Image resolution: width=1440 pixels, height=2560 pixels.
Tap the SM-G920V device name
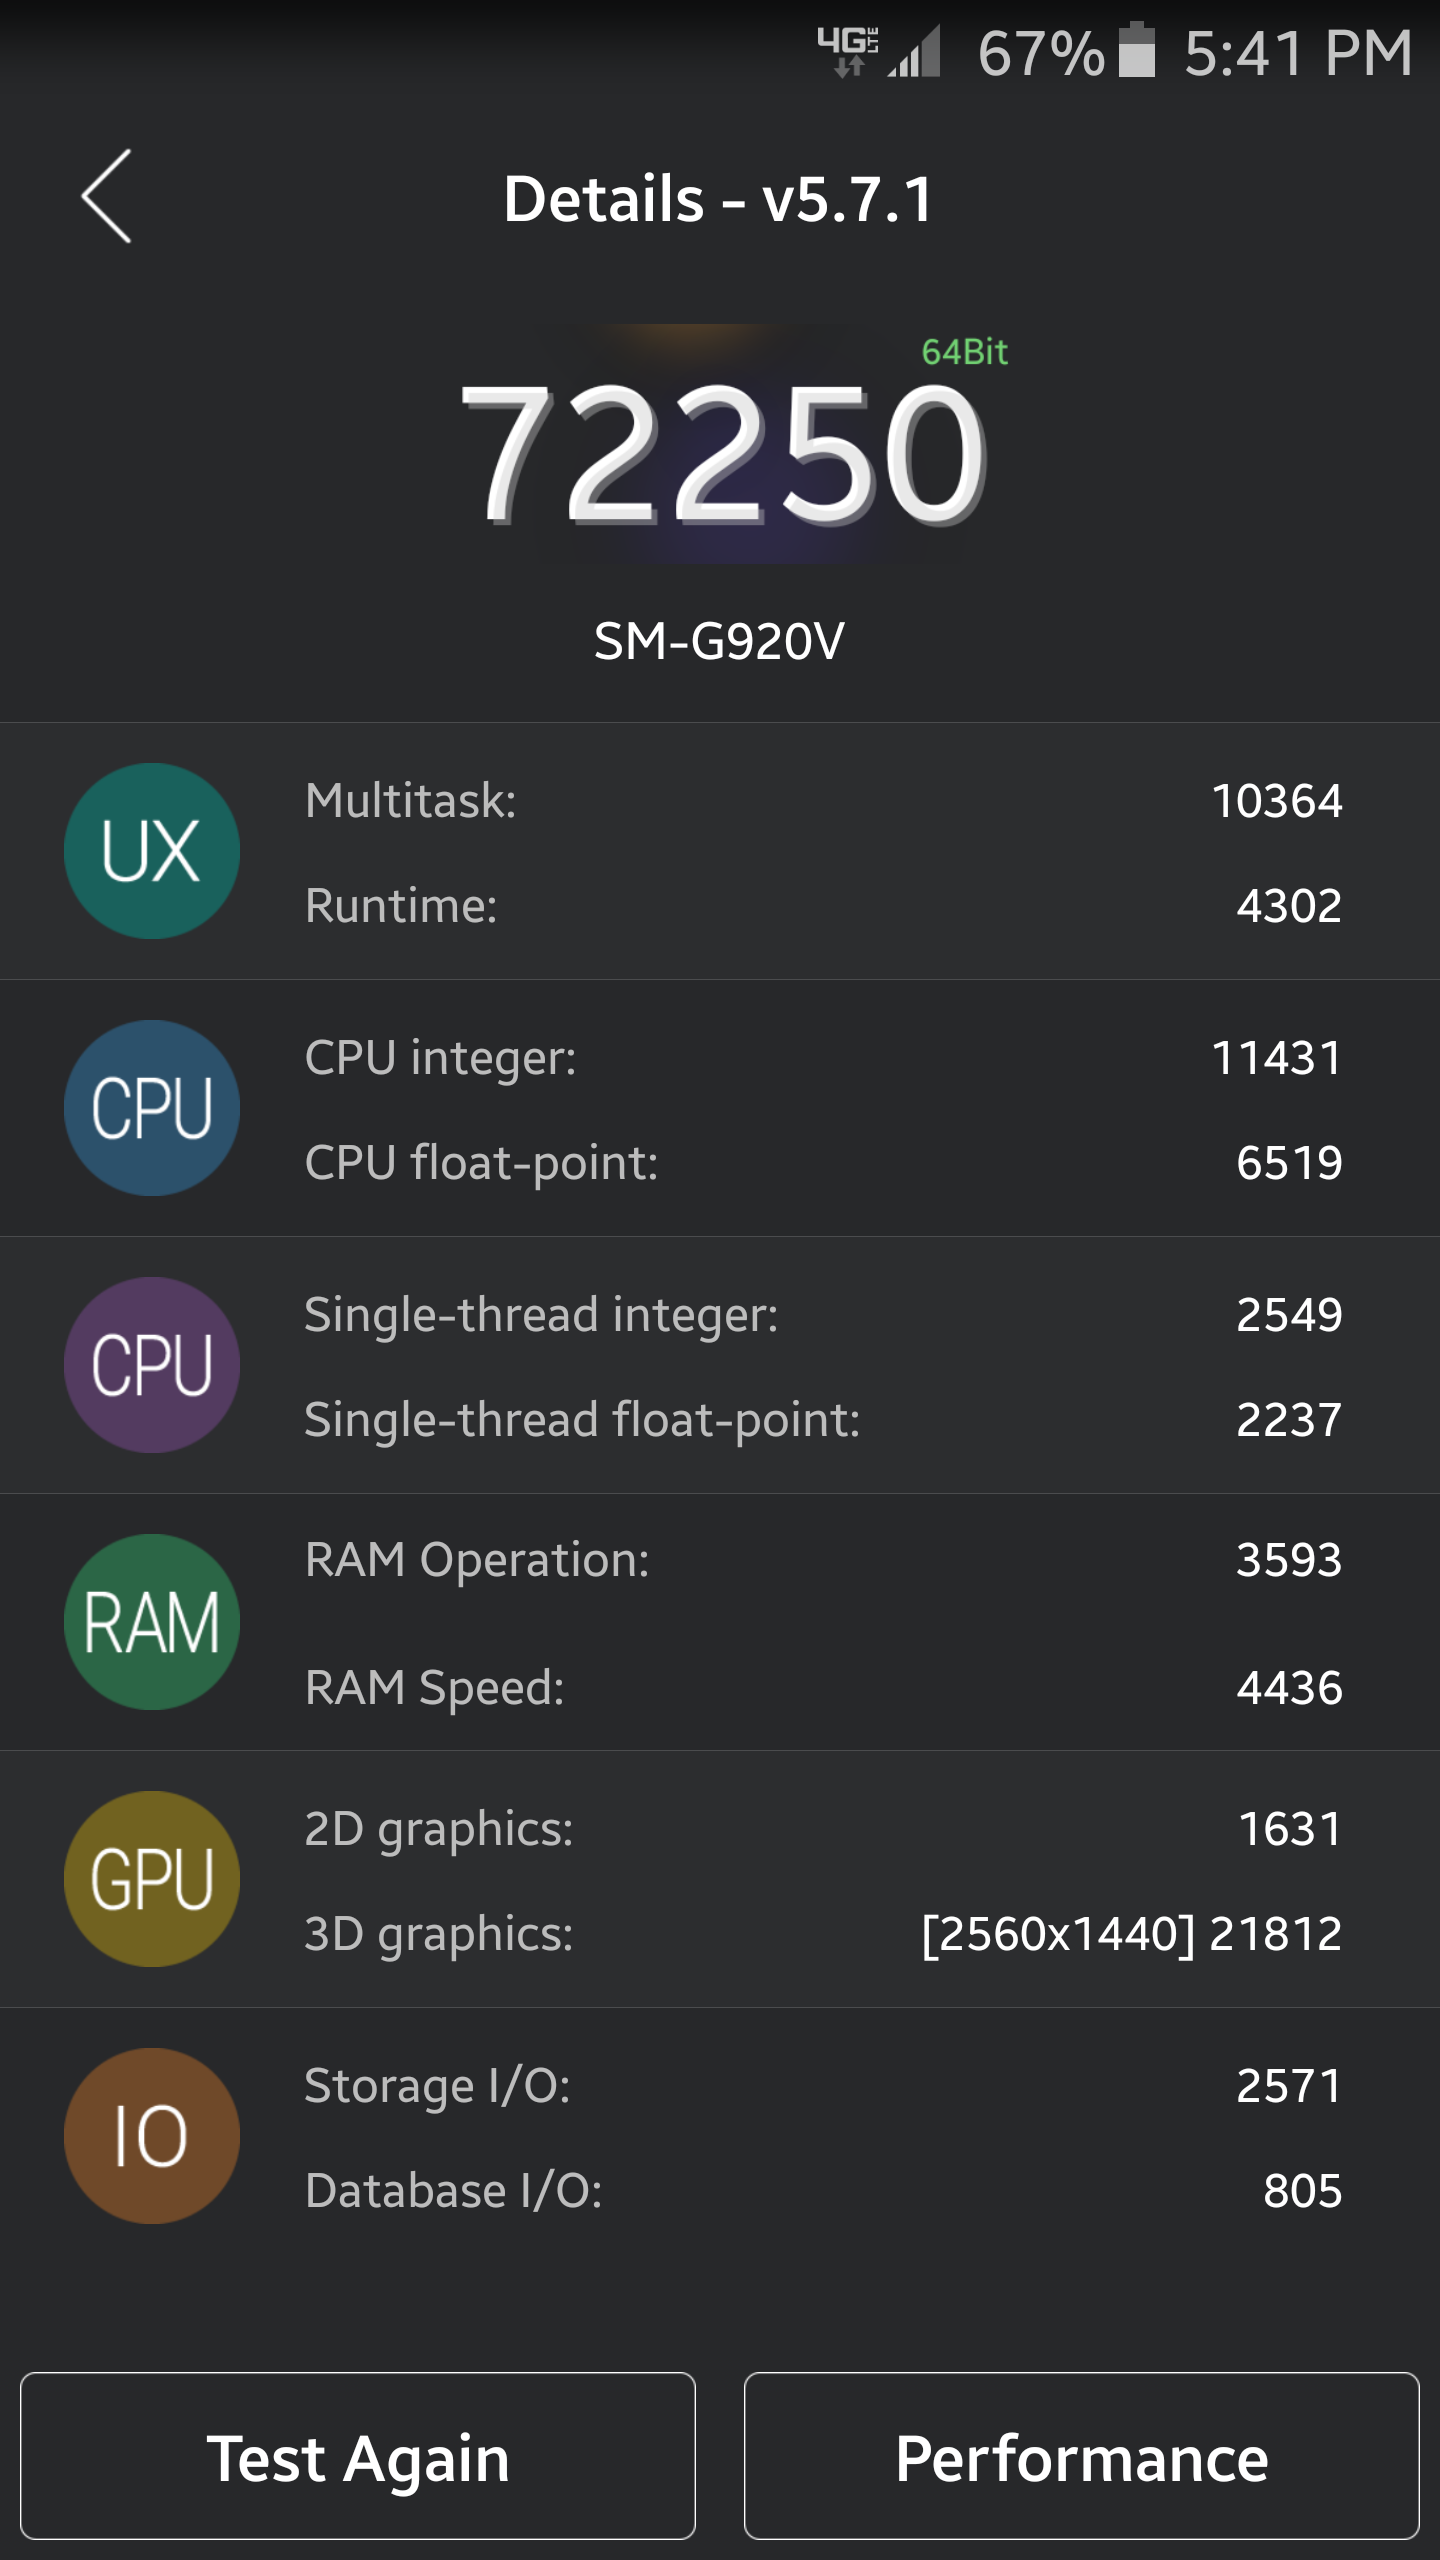pos(720,641)
